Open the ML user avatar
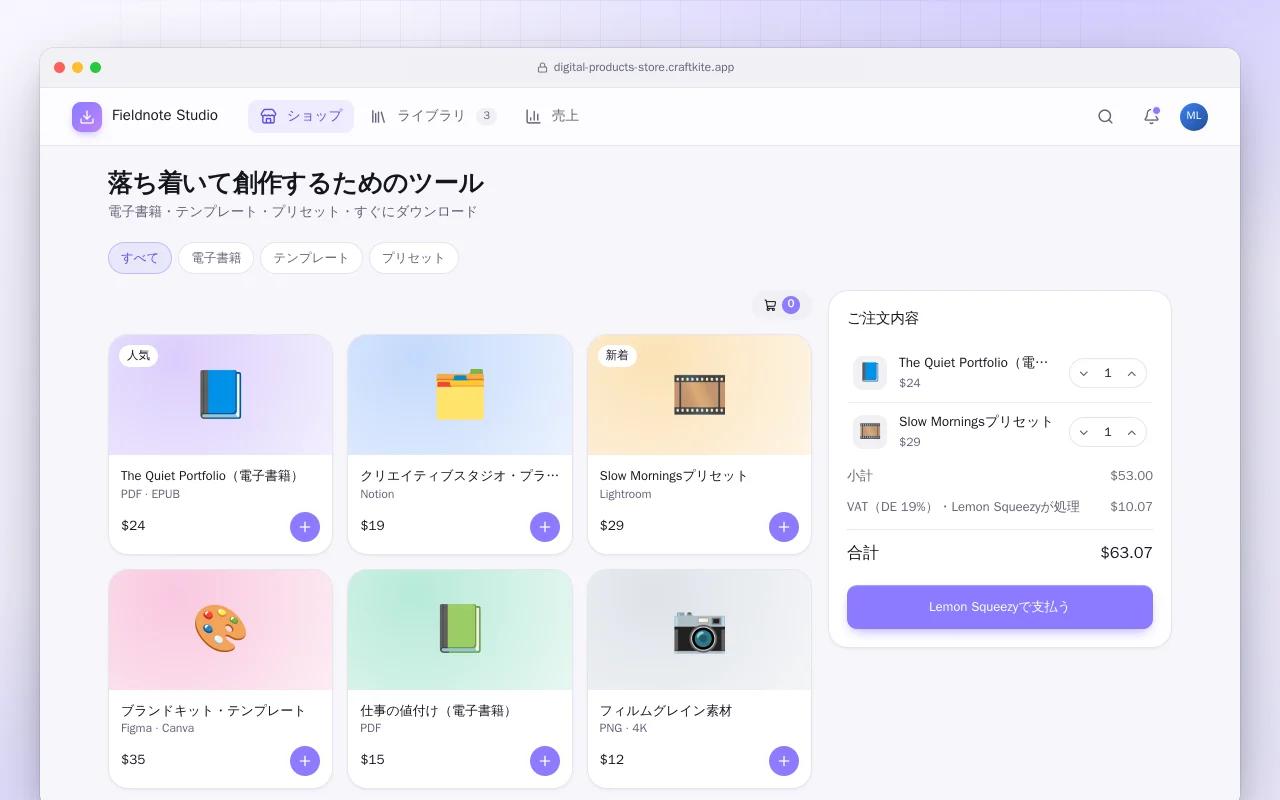Viewport: 1280px width, 800px height. [x=1194, y=117]
